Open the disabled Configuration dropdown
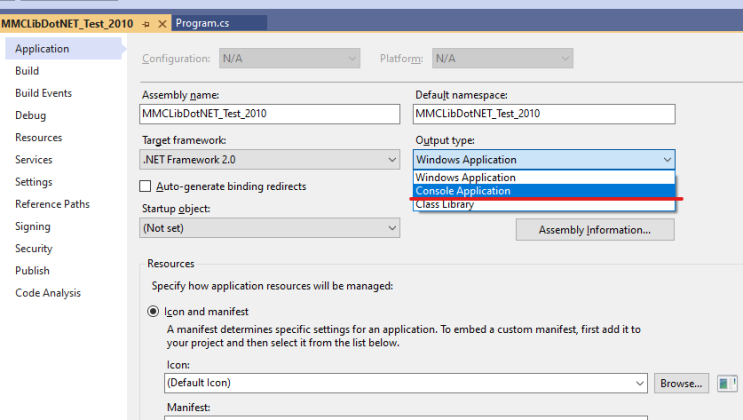 pyautogui.click(x=290, y=58)
